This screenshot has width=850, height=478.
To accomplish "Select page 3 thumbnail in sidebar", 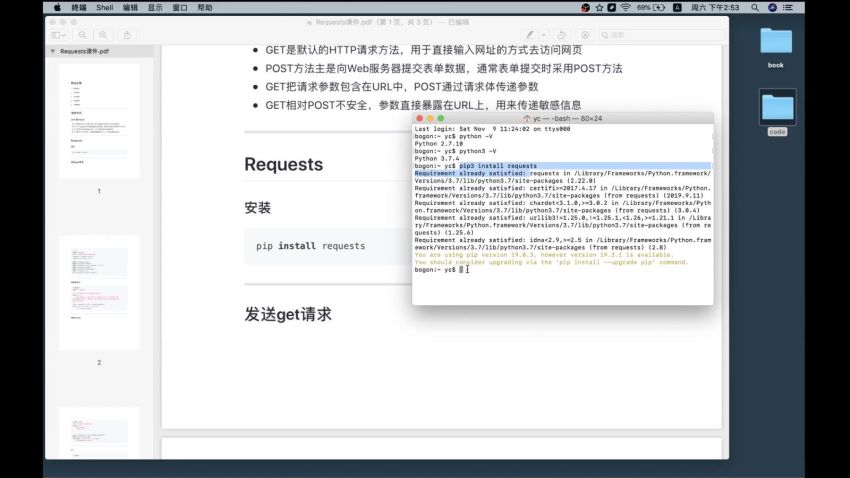I will 99,432.
